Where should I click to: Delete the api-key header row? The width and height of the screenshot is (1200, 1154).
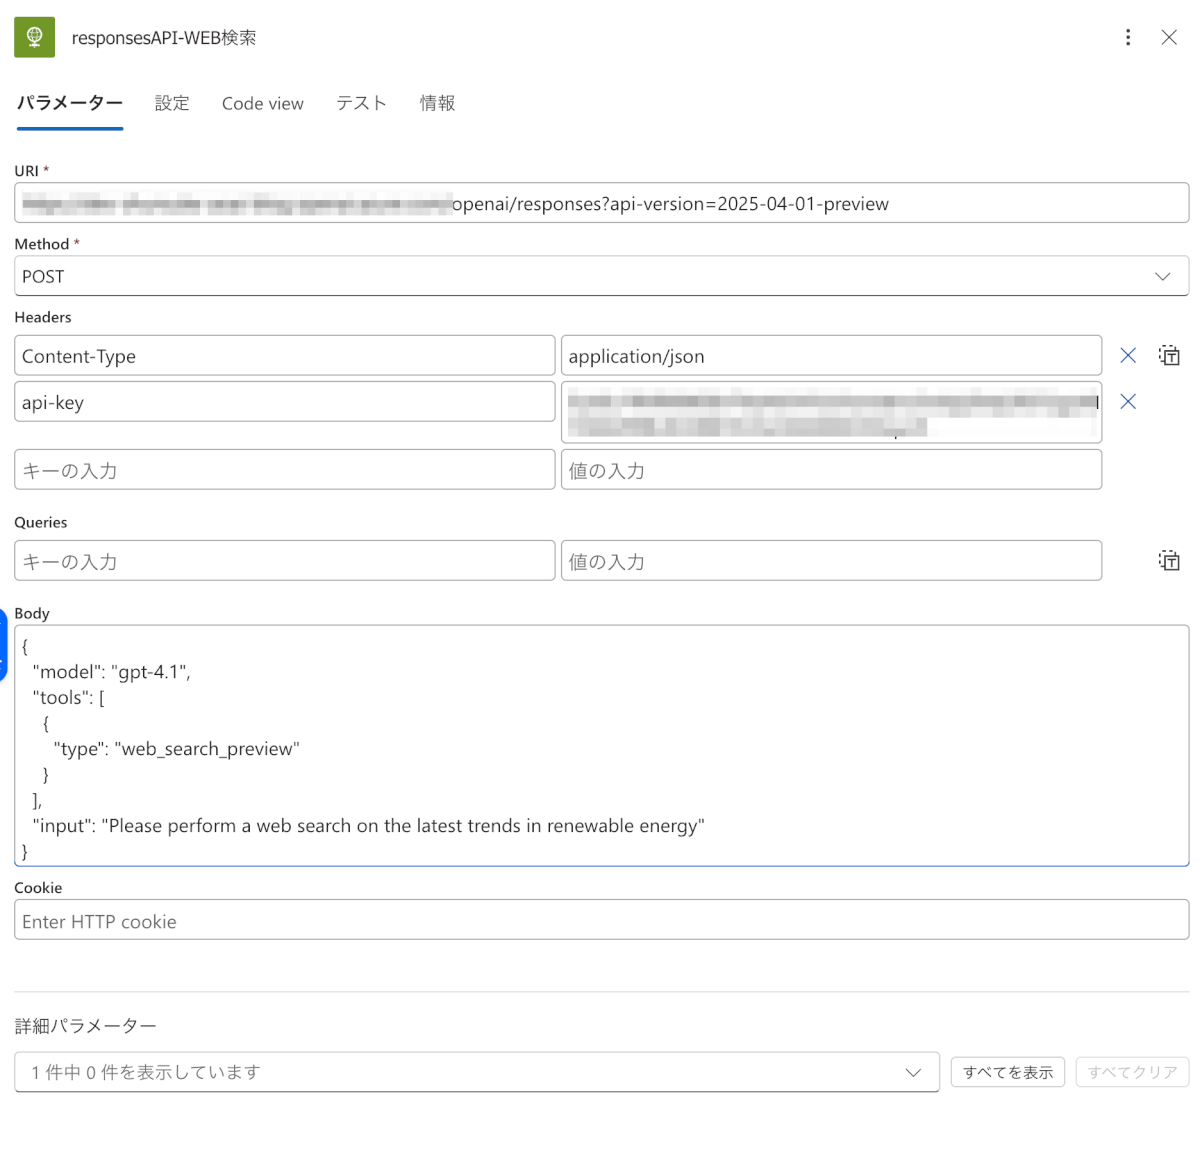(x=1128, y=402)
